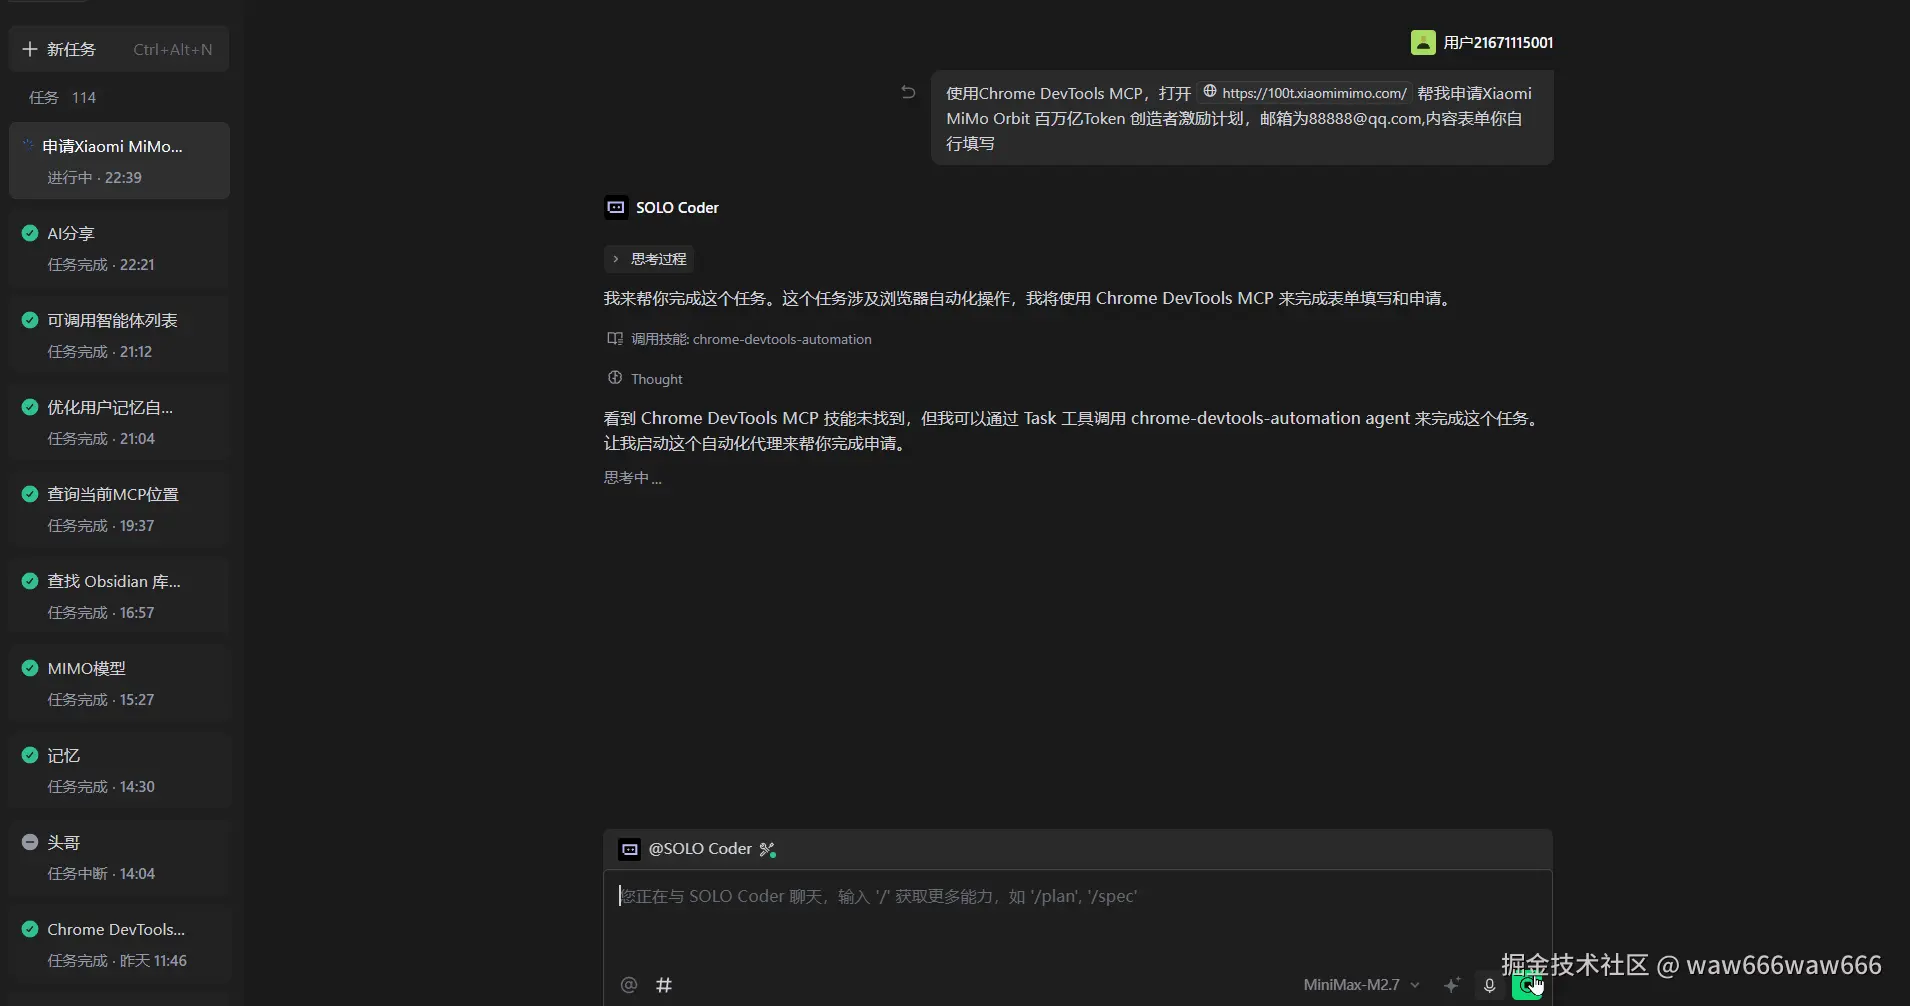The image size is (1910, 1006).
Task: Click the microphone voice input icon
Action: pos(1489,985)
